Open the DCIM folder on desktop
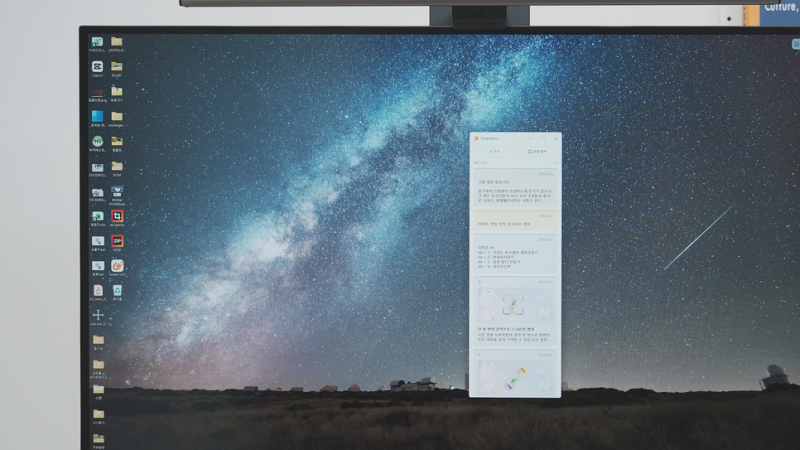 coord(117,166)
